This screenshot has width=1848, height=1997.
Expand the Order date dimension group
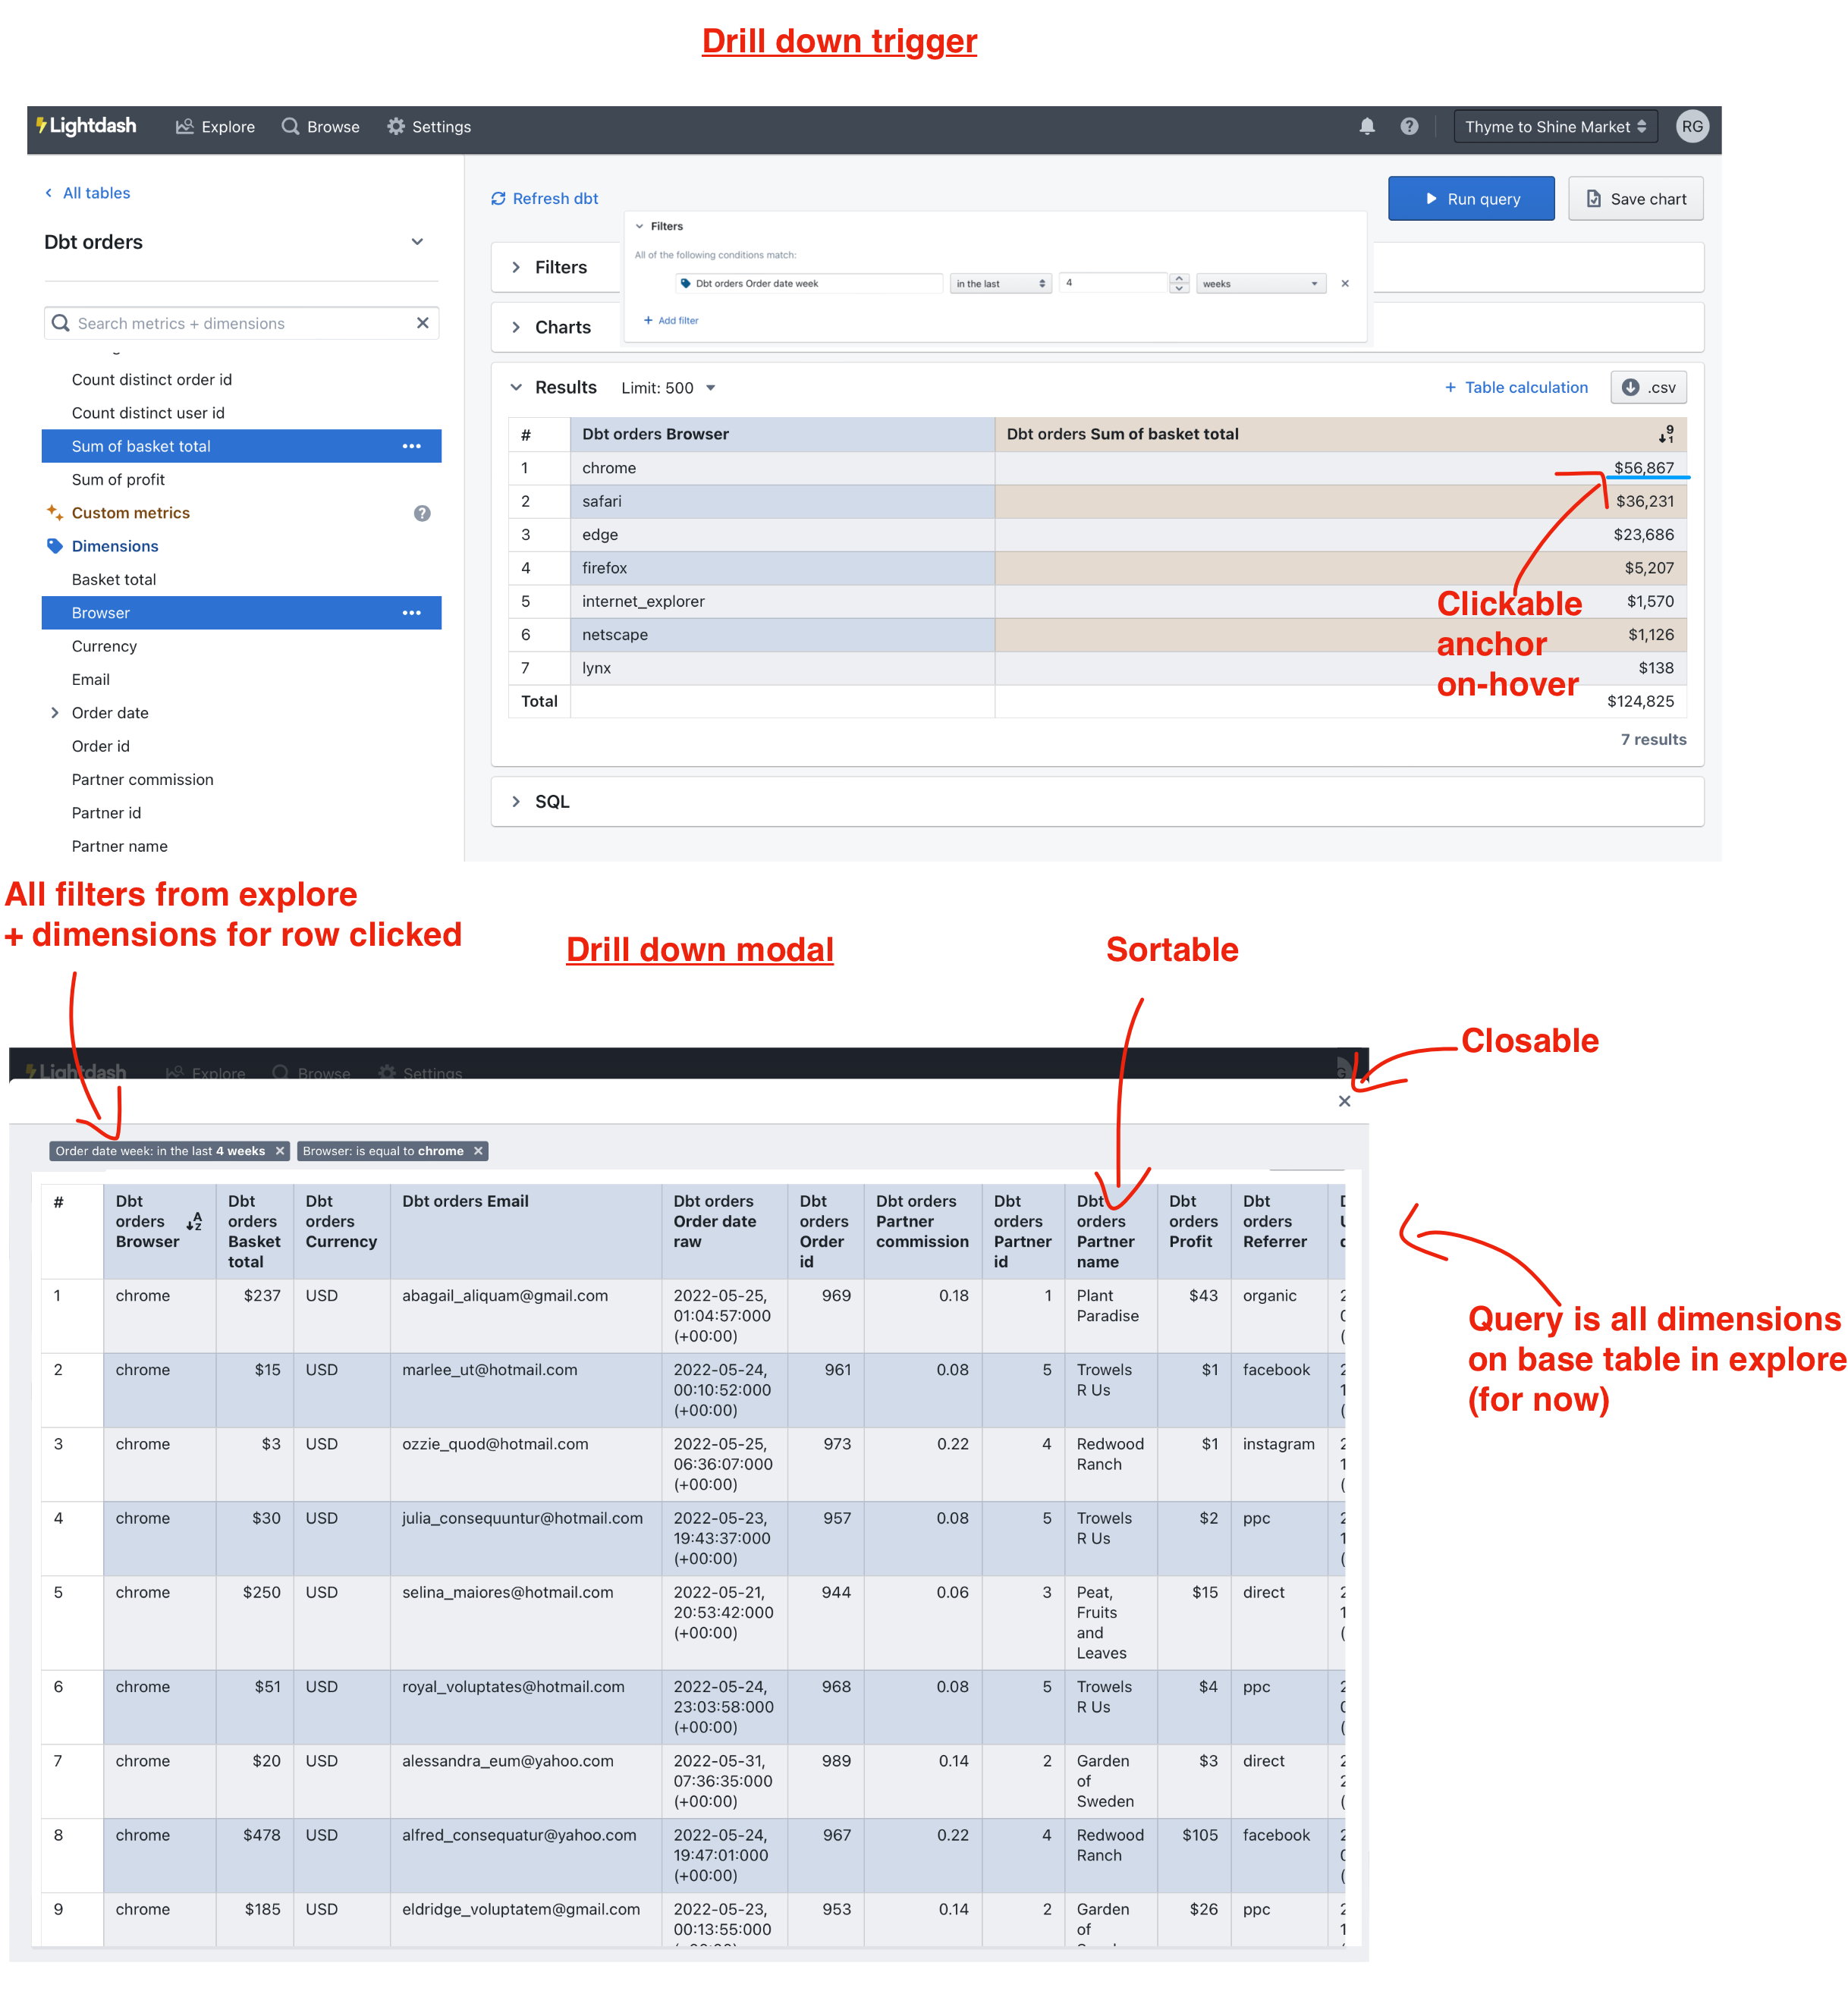55,712
